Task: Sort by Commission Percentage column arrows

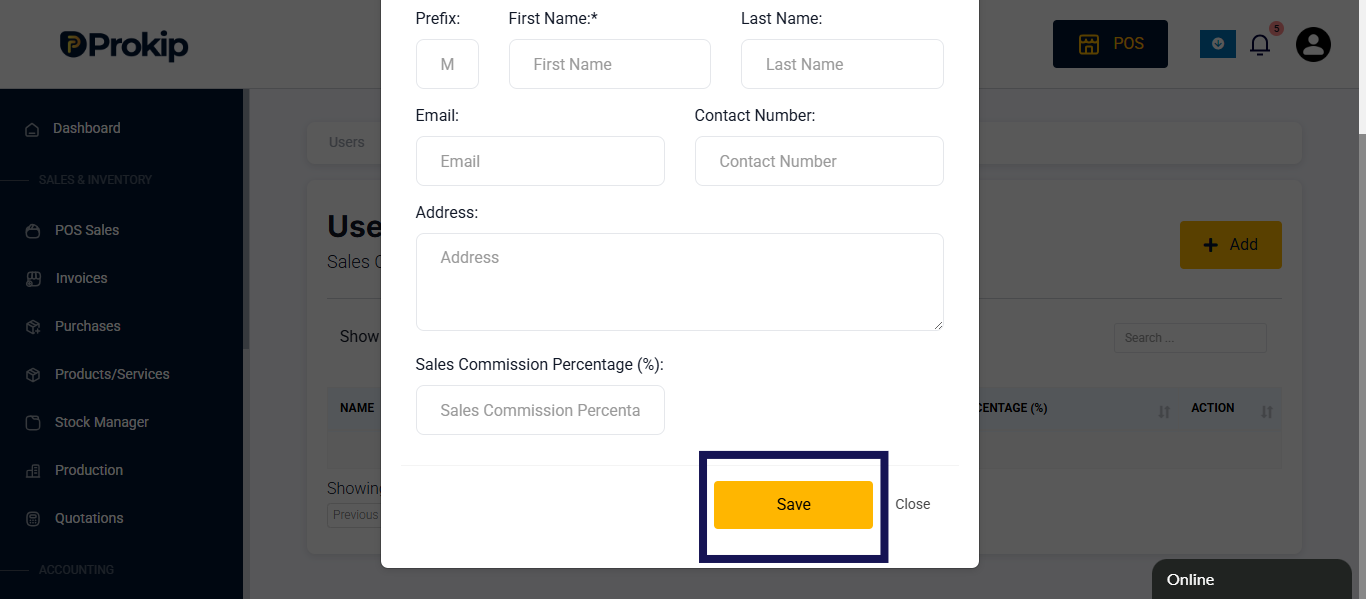Action: tap(1164, 411)
